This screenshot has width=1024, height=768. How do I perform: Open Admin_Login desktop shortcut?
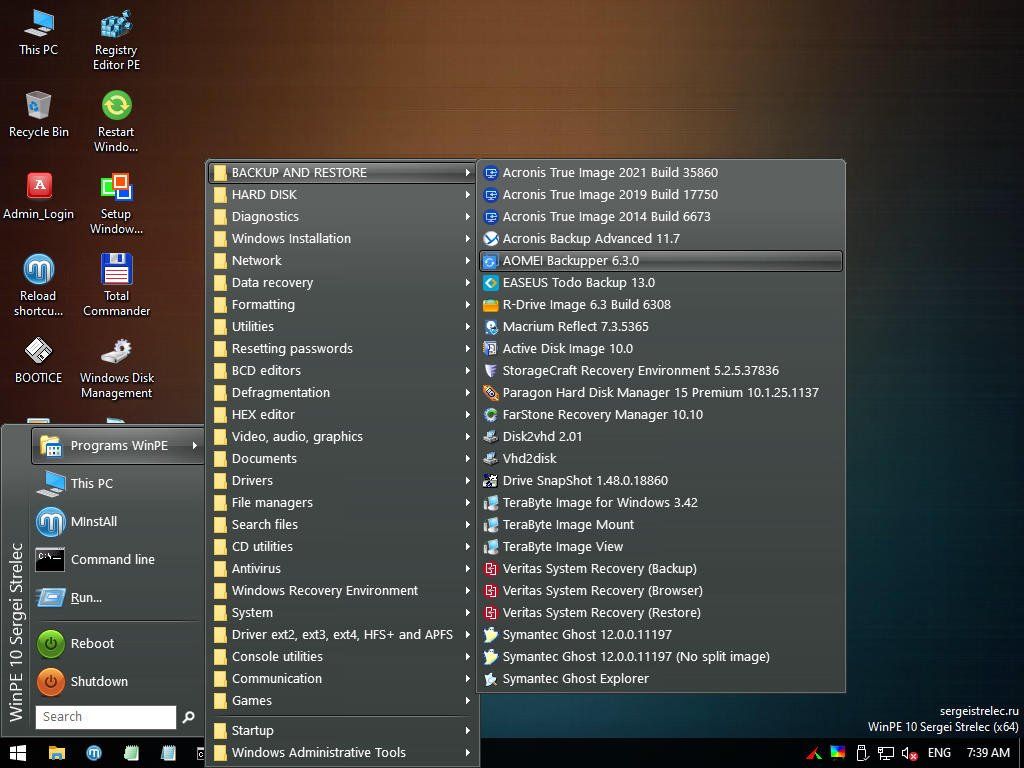tap(39, 197)
